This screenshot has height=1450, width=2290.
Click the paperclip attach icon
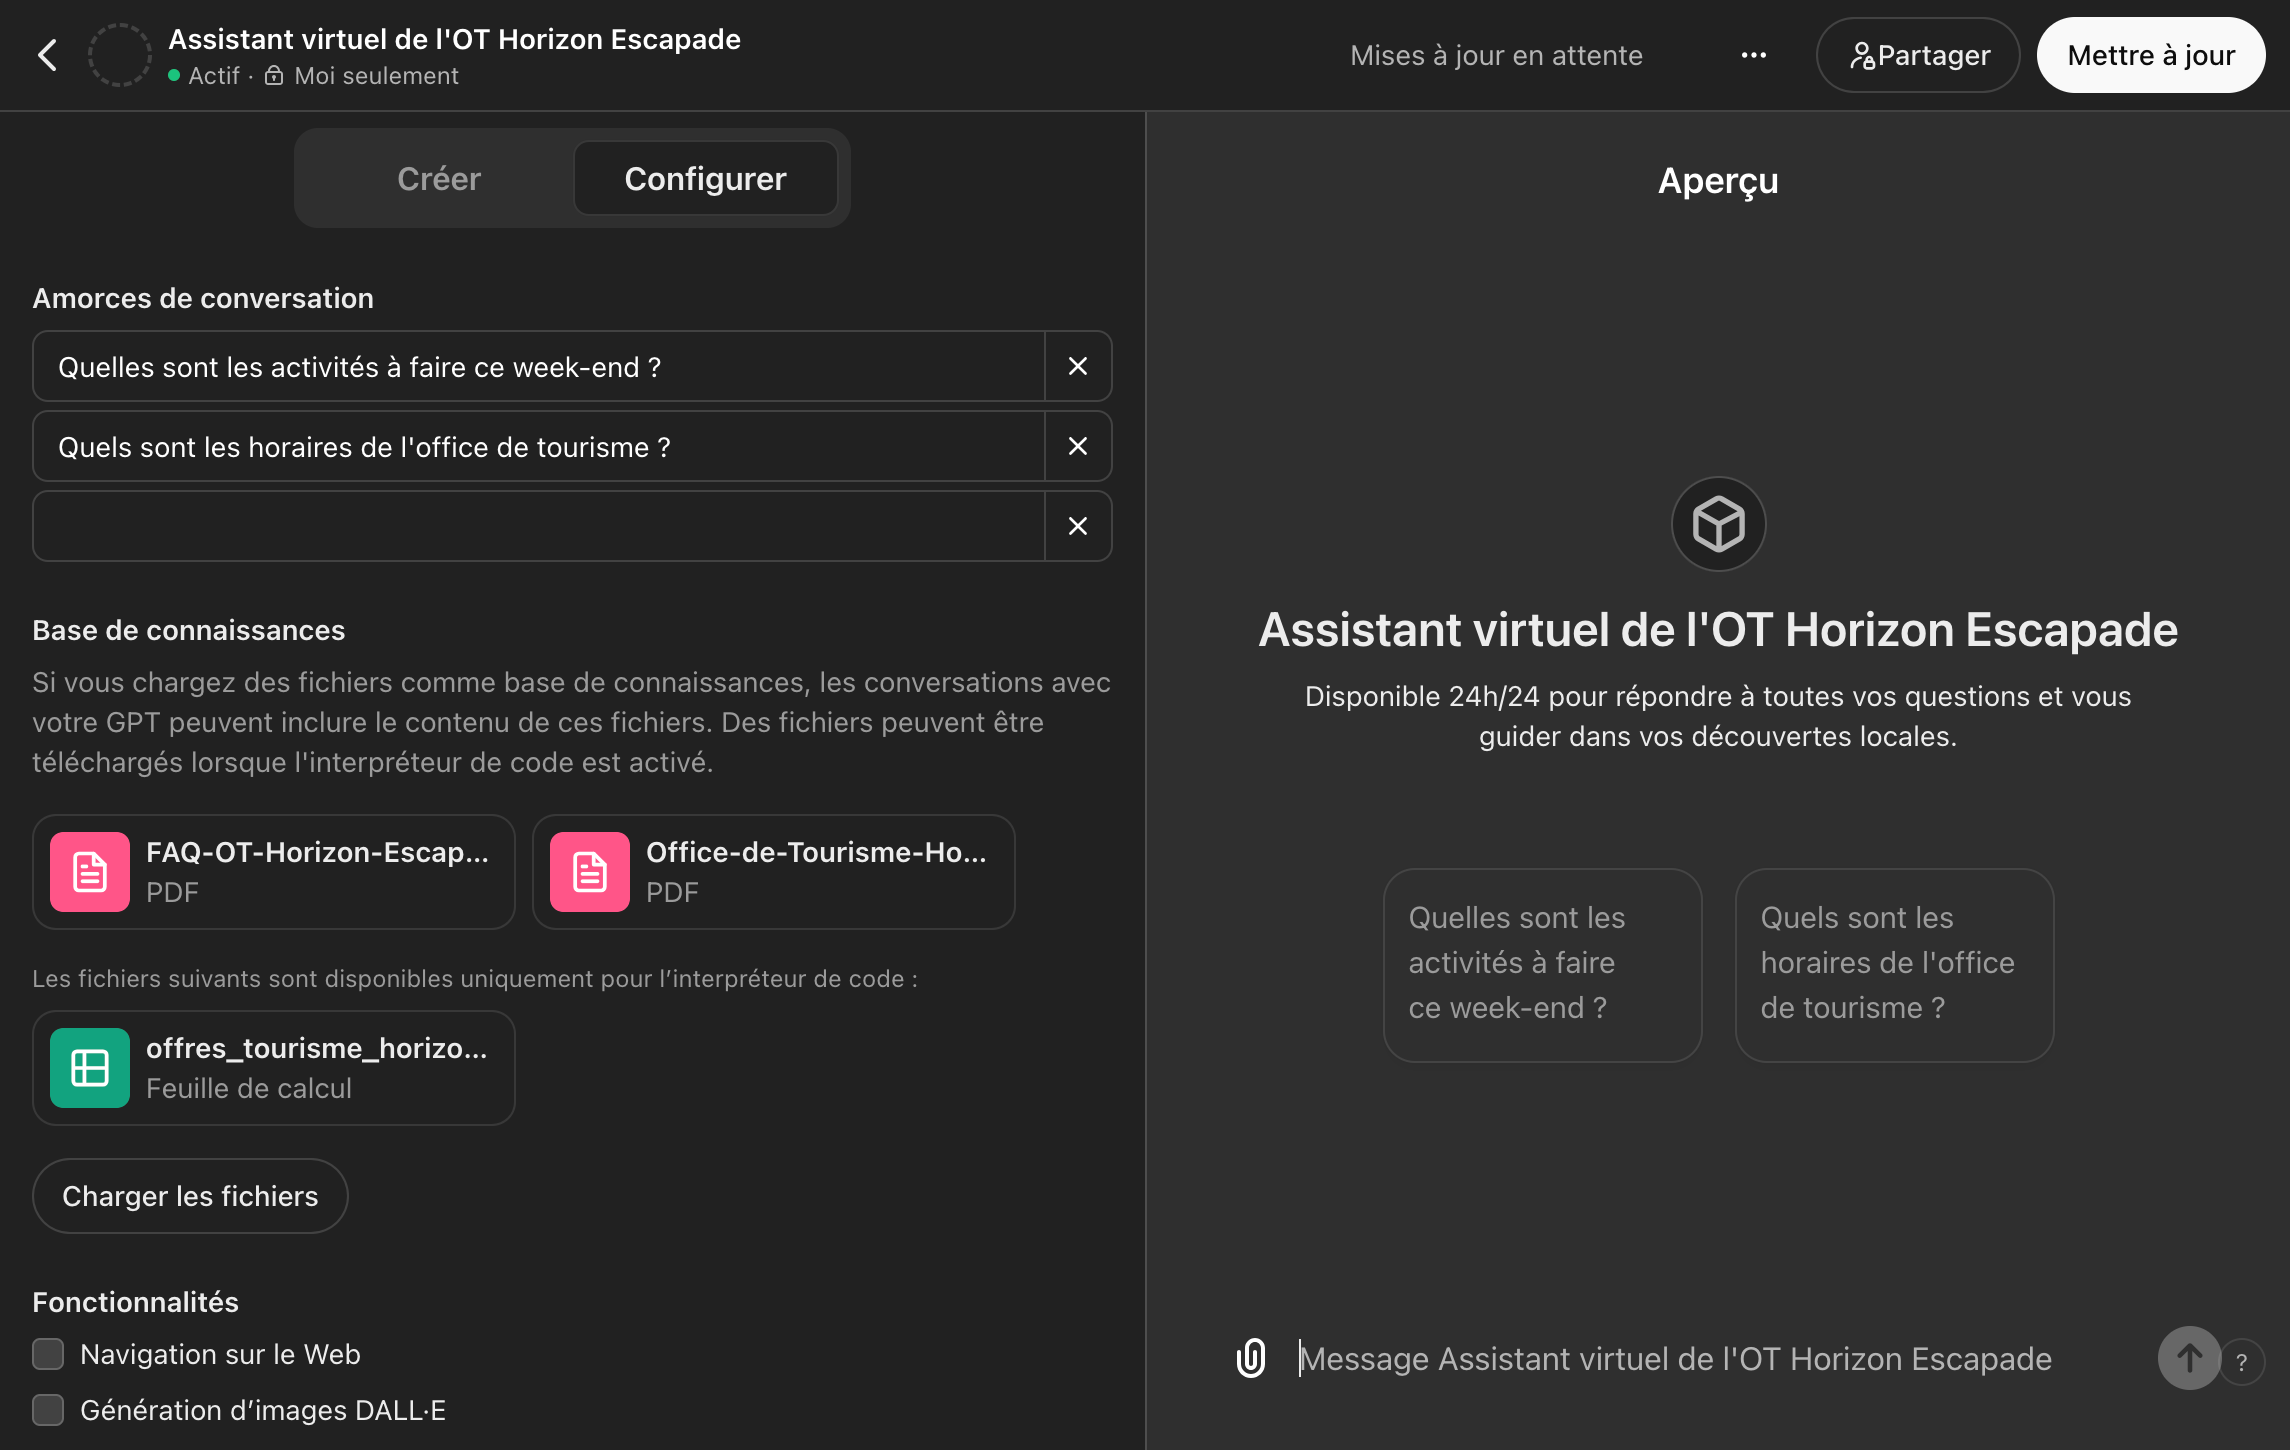click(x=1251, y=1358)
